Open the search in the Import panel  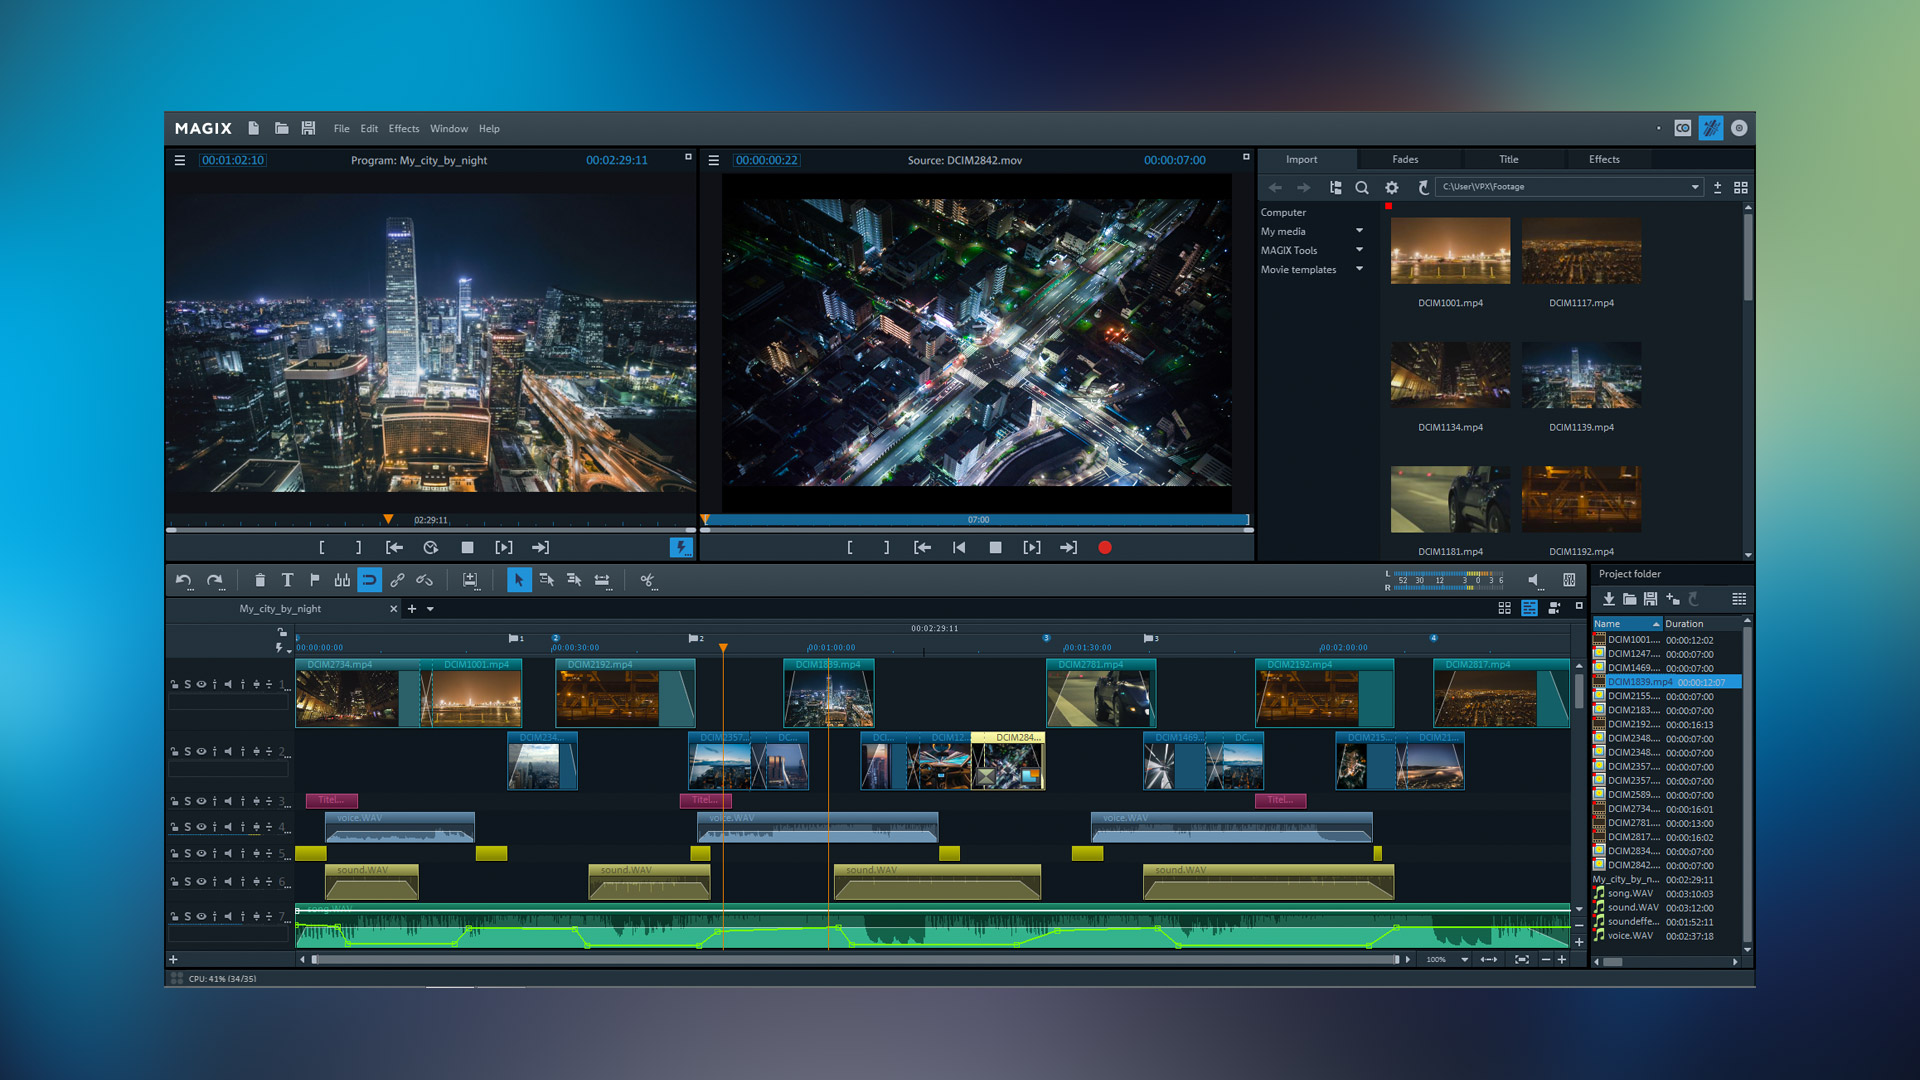click(1362, 187)
